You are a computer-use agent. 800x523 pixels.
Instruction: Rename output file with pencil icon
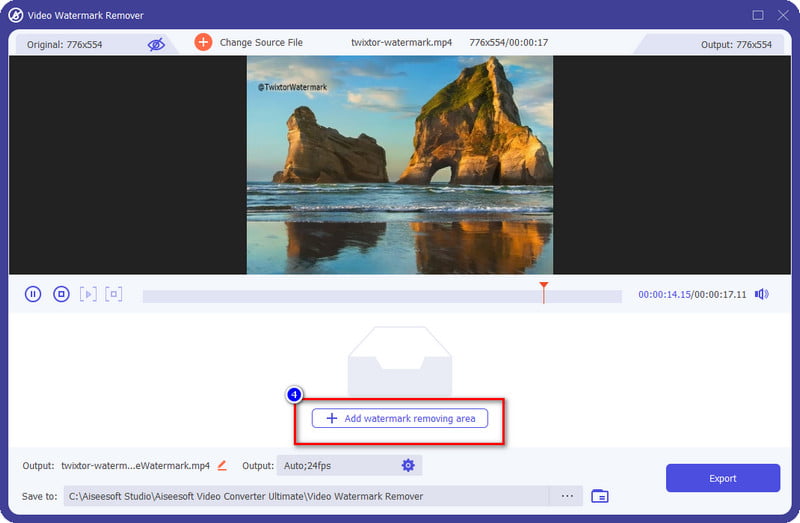[x=222, y=465]
